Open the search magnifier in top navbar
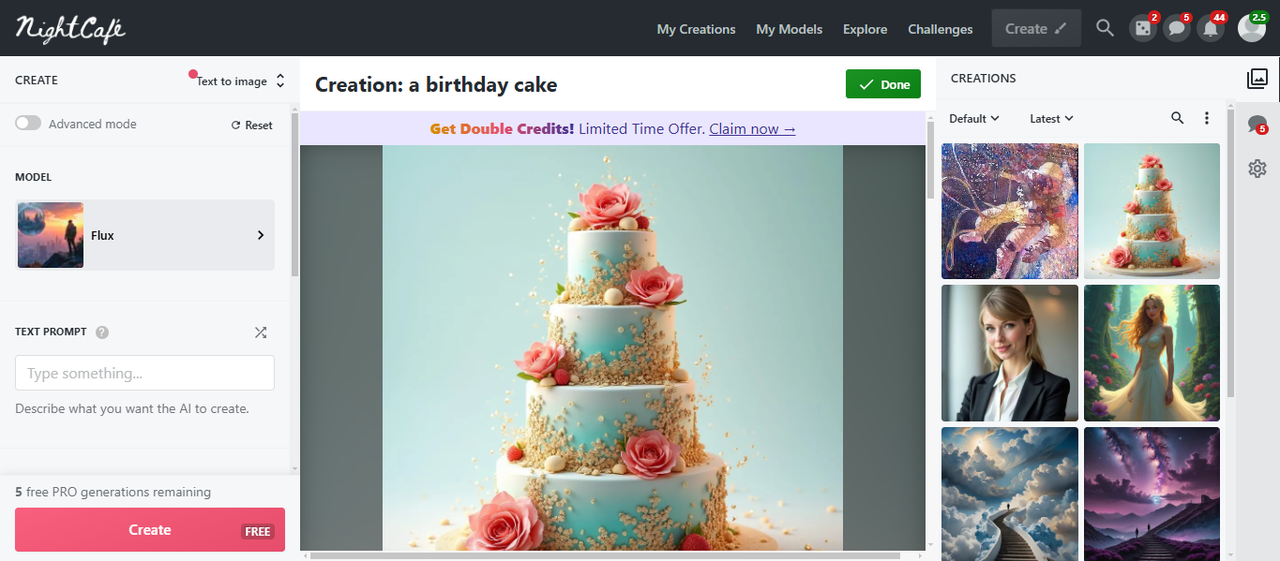This screenshot has width=1280, height=561. [x=1105, y=28]
